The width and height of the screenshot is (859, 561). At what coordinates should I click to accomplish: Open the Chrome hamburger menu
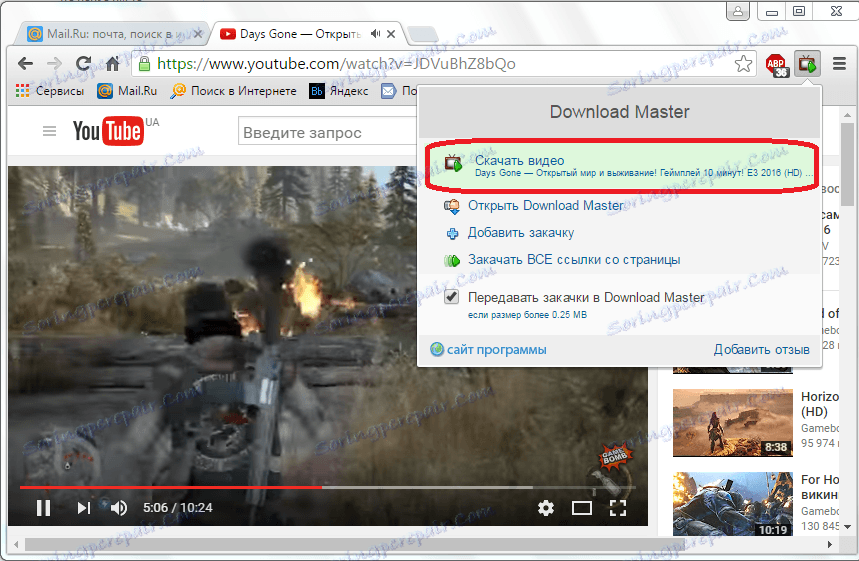point(839,64)
